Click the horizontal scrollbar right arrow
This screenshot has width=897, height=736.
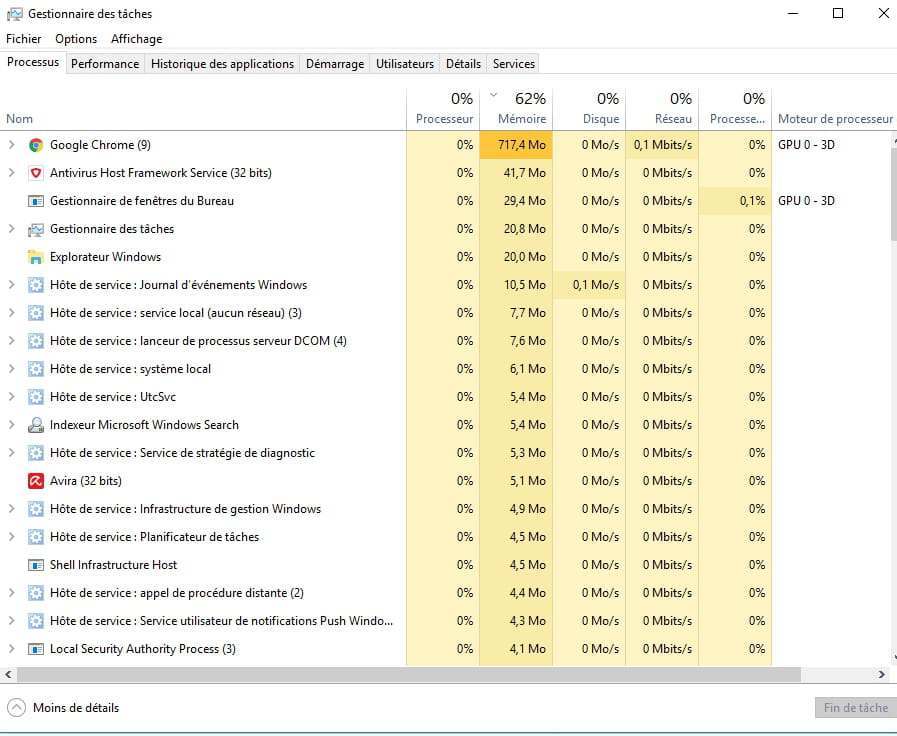(882, 675)
